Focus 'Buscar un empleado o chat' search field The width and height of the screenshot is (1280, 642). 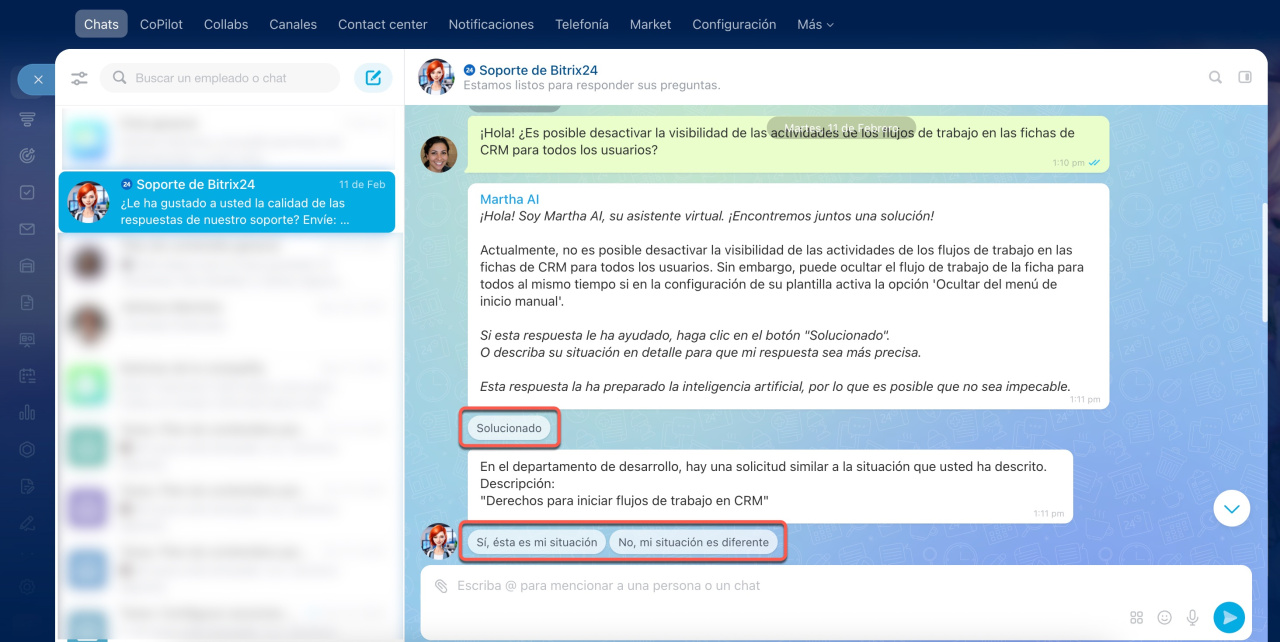tap(220, 78)
